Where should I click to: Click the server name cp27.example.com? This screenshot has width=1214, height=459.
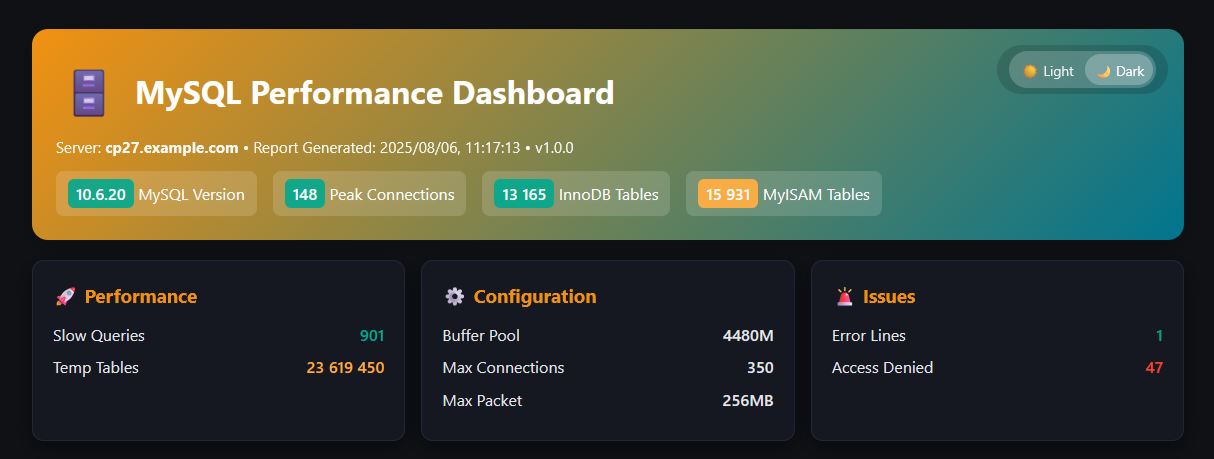(172, 148)
